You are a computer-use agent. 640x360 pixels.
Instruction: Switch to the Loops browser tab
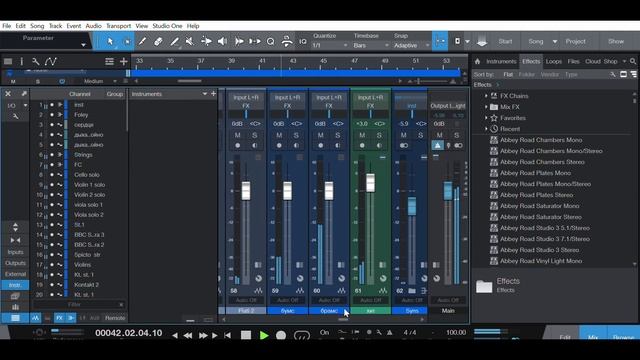(553, 62)
